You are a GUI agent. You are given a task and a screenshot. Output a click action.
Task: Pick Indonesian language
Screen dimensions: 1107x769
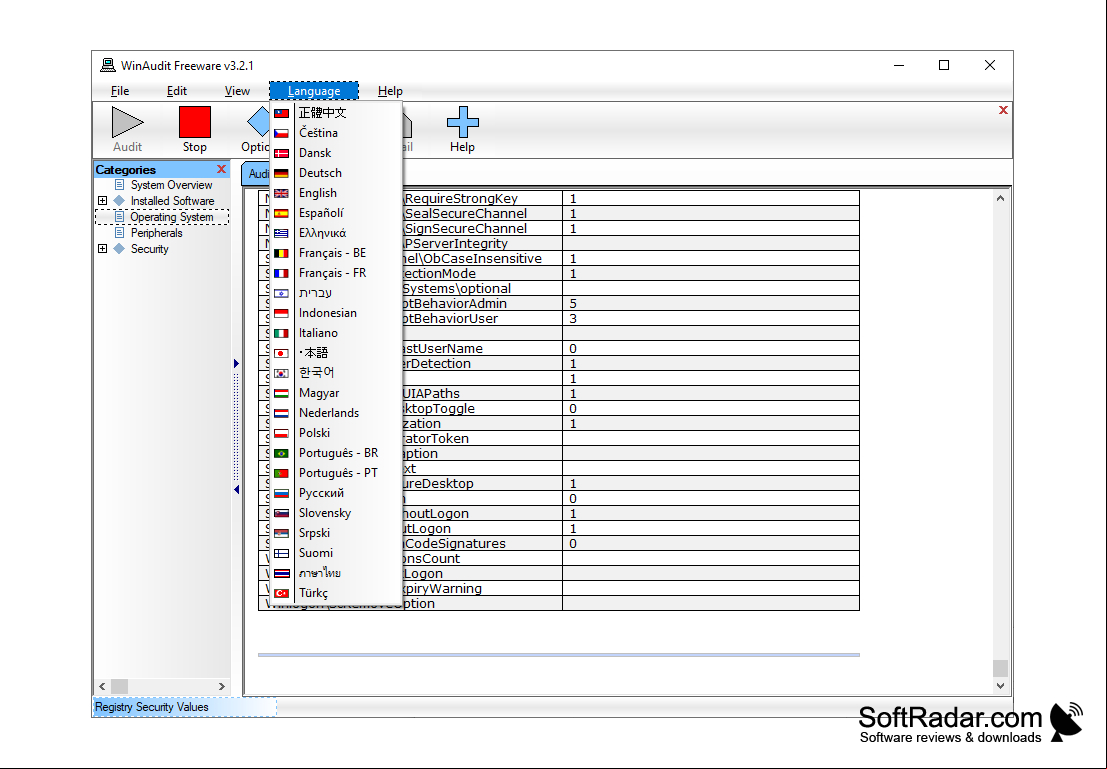336,313
